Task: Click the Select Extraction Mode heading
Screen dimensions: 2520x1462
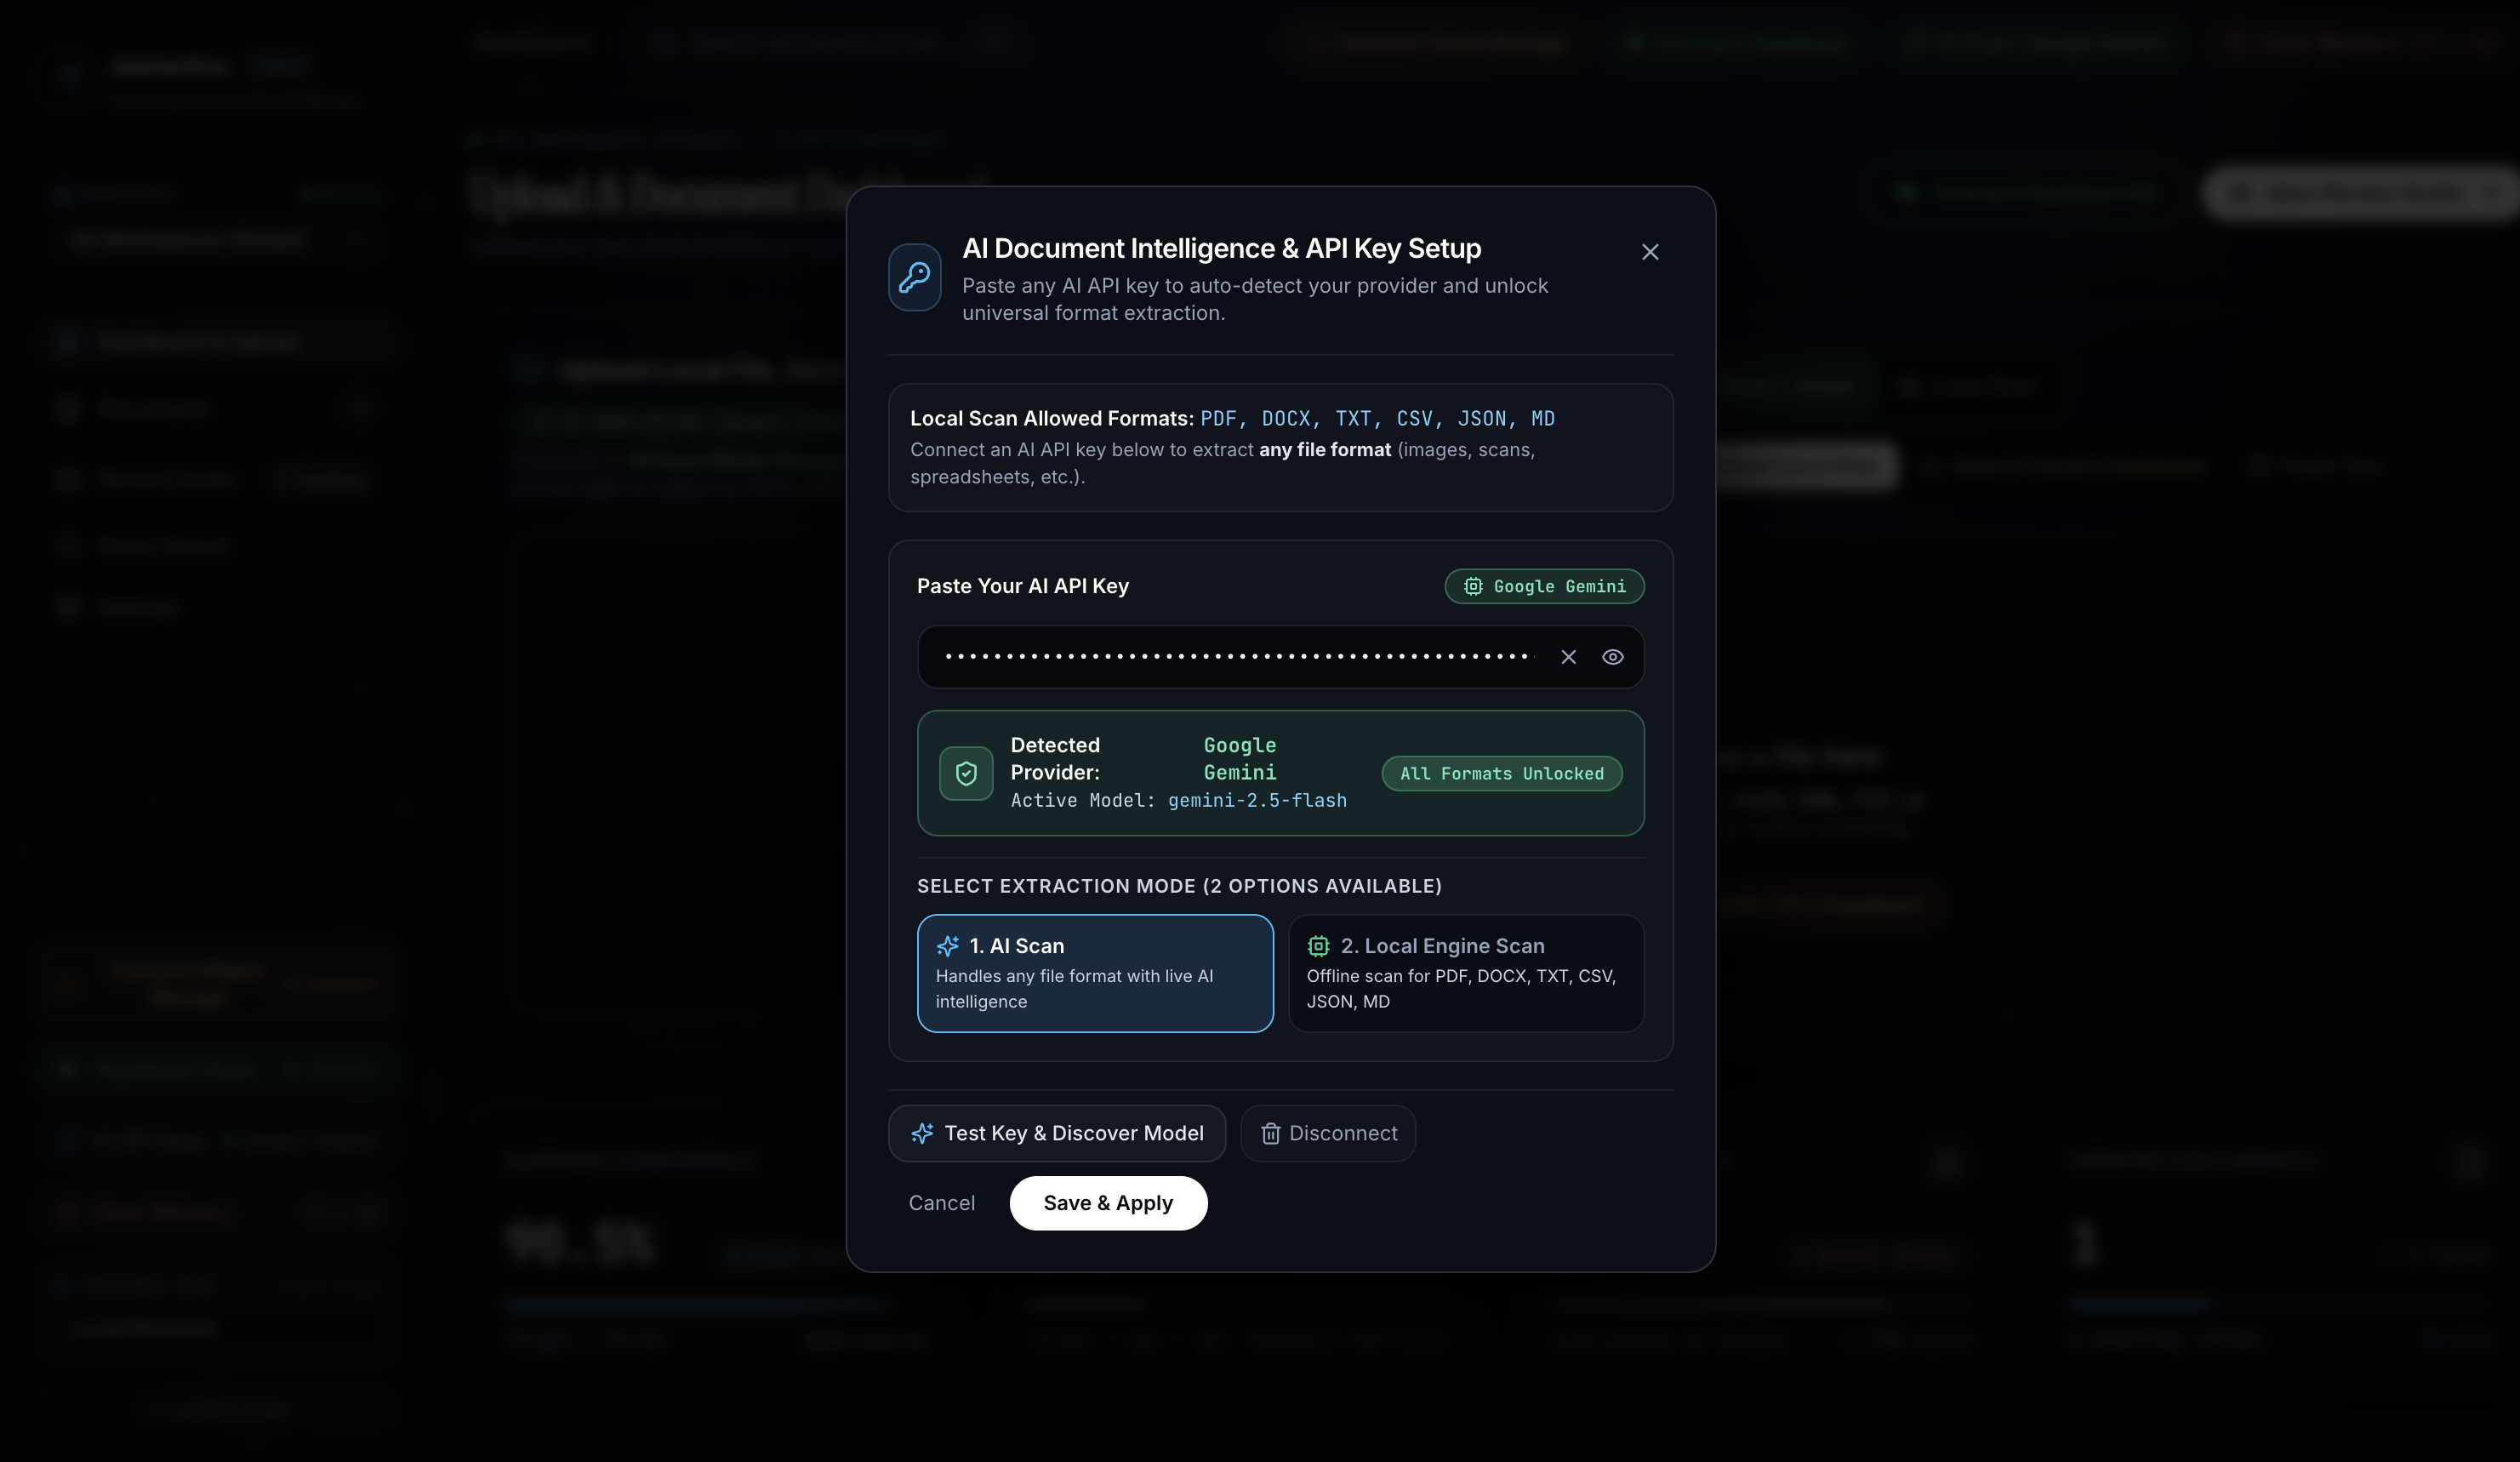Action: point(1179,886)
